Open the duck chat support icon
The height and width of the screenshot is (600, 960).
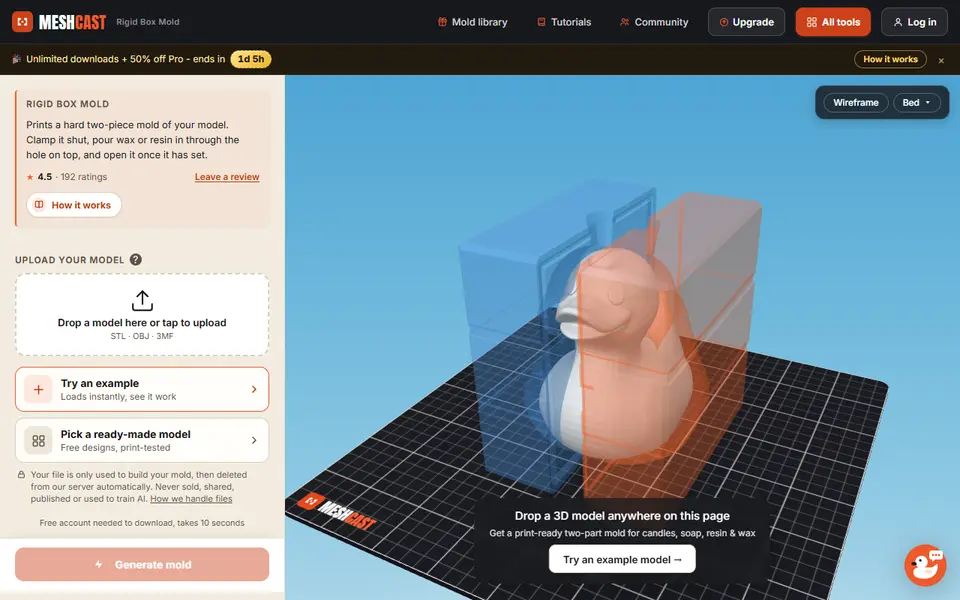[x=925, y=565]
